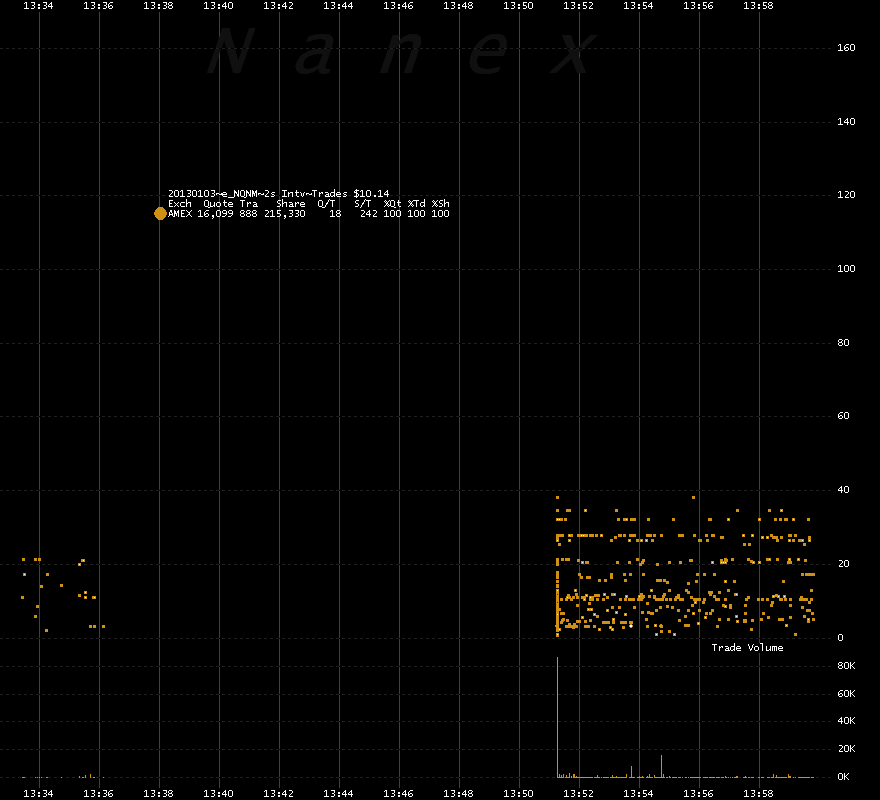Screen dimensions: 880x800
Task: Click the '13:50' label on the top time axis
Action: [x=518, y=6]
